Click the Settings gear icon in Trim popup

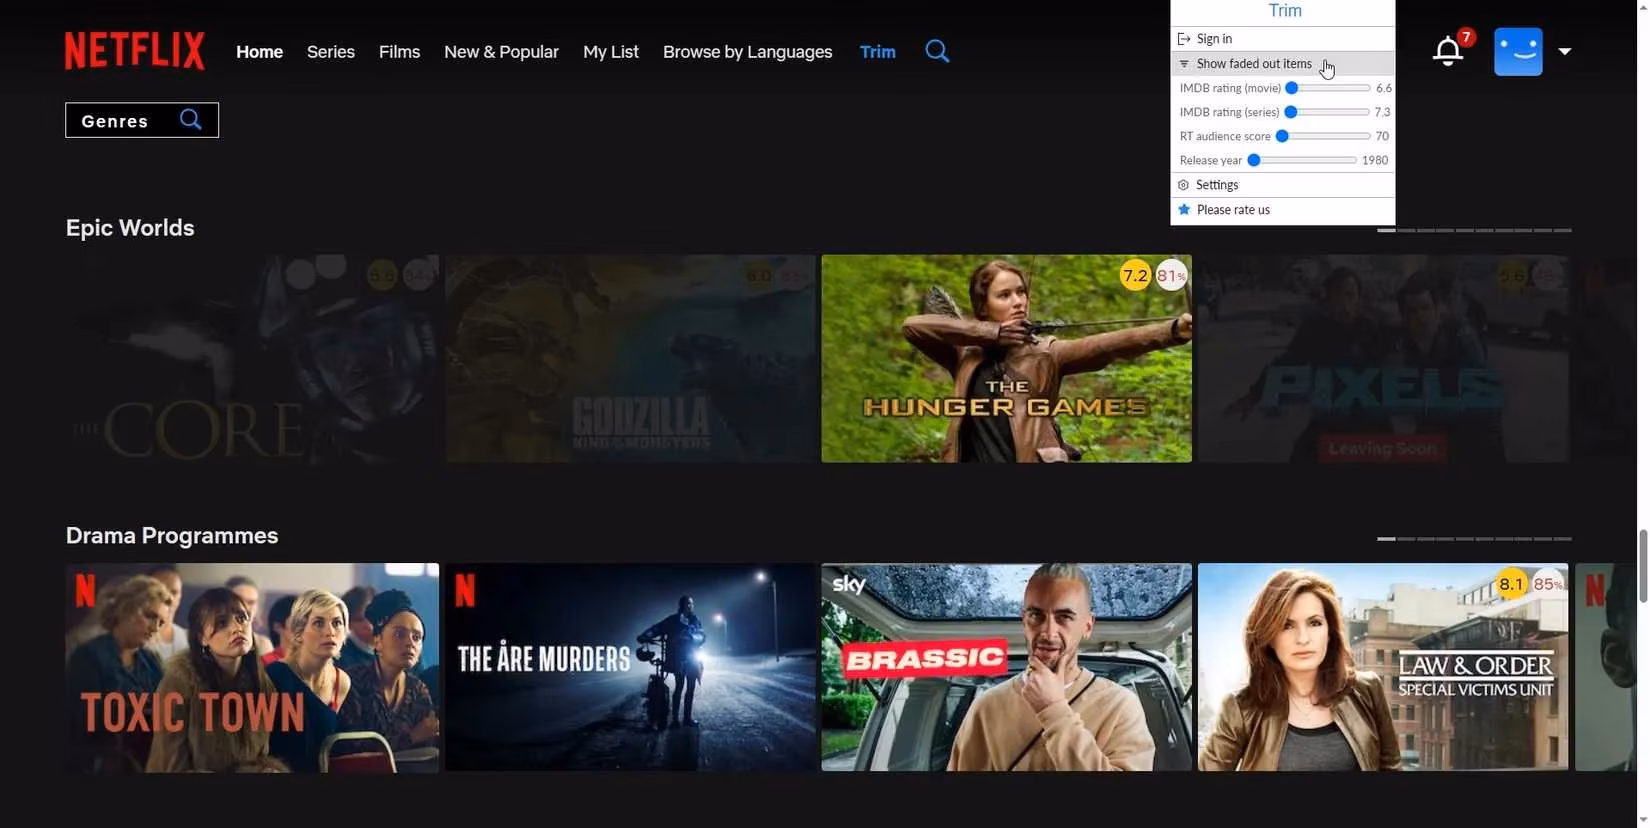click(1184, 185)
